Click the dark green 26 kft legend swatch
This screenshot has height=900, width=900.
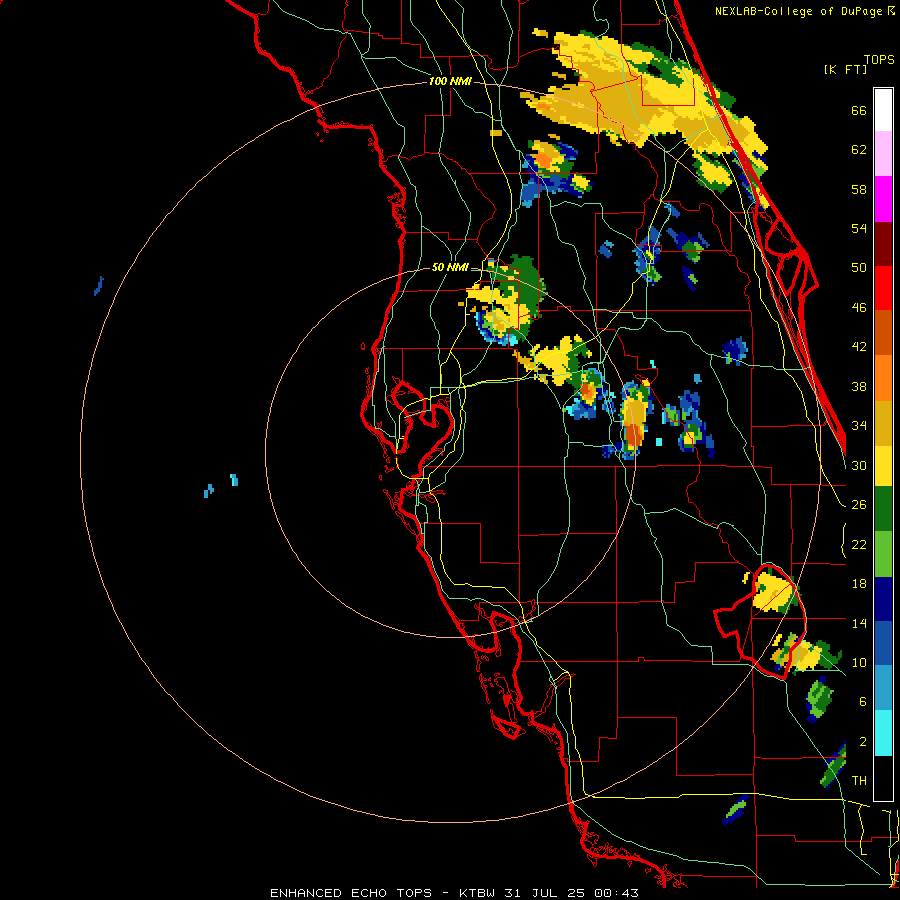[883, 509]
